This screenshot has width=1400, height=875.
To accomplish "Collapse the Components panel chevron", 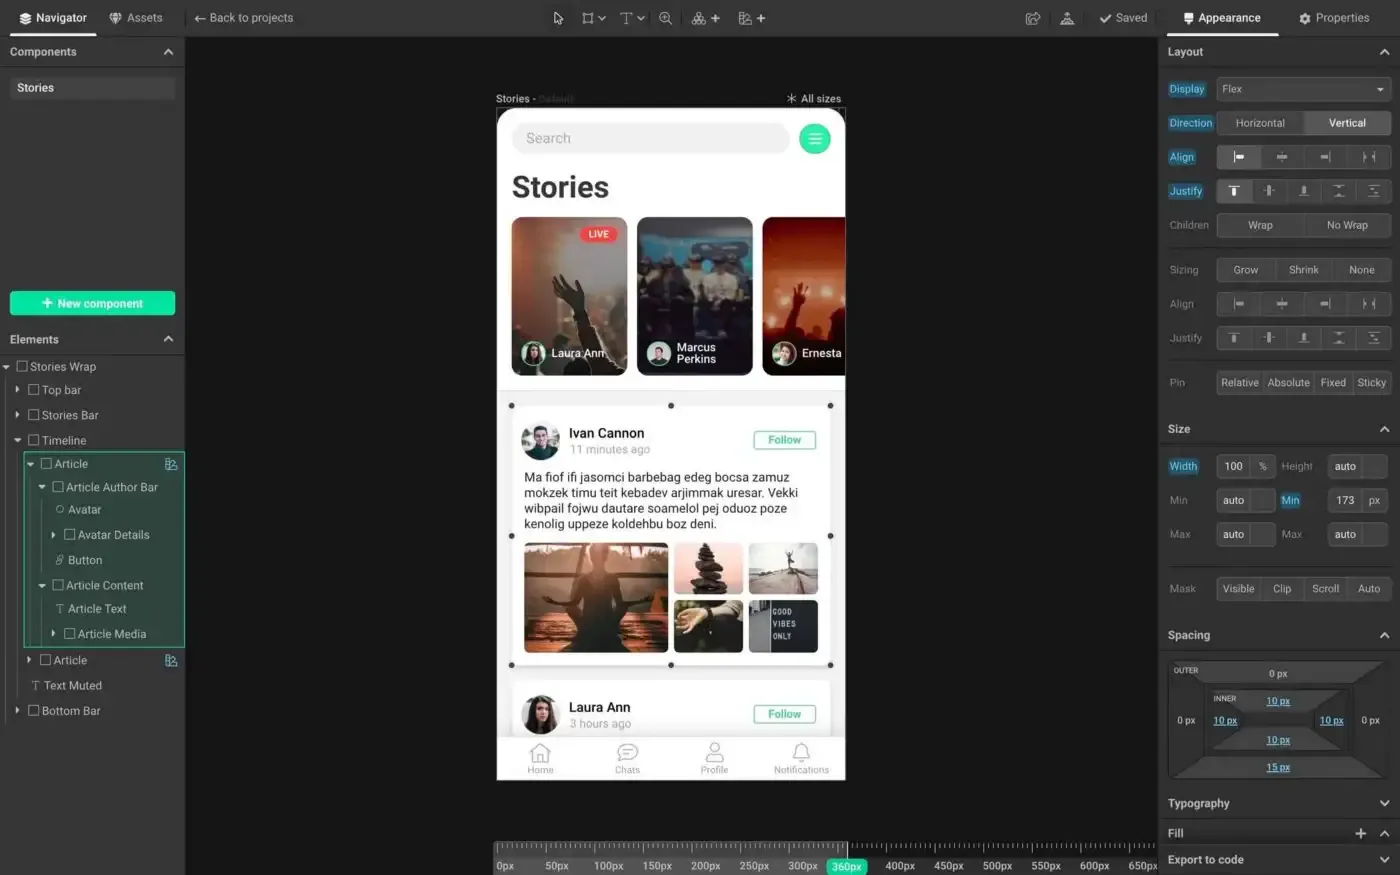I will point(168,52).
